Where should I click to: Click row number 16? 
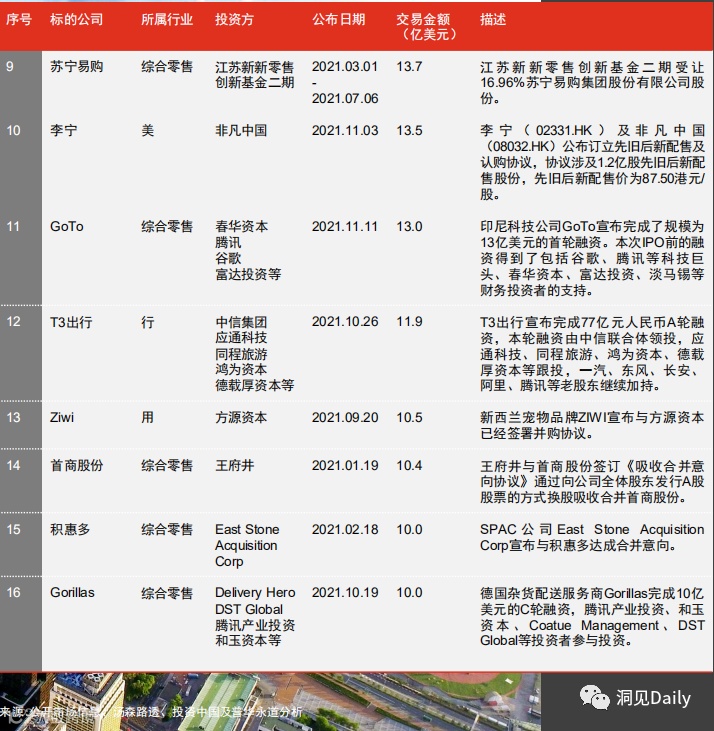coord(13,593)
